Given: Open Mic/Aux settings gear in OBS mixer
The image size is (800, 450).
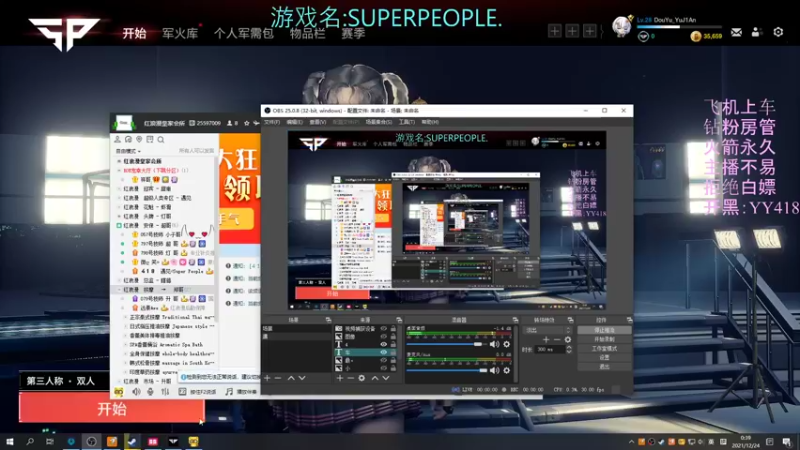Looking at the screenshot, I should [x=507, y=370].
